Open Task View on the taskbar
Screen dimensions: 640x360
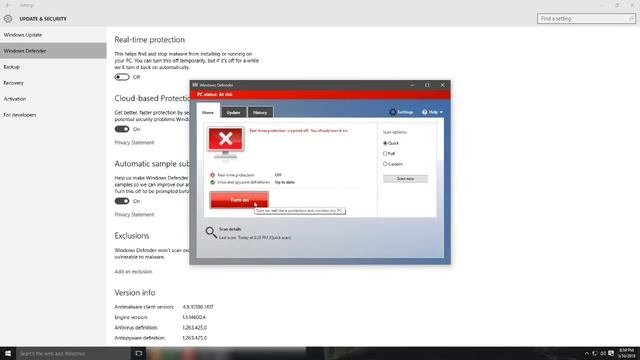[139, 353]
